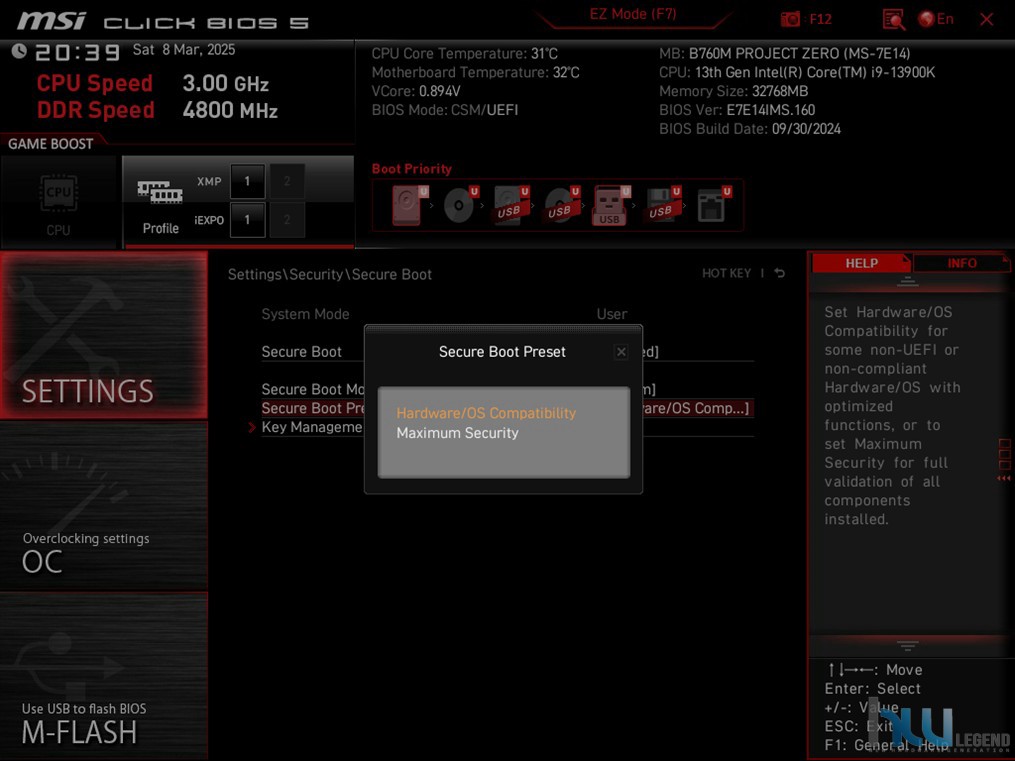Open the M-FLASH BIOS flashing section
This screenshot has width=1015, height=761.
104,676
